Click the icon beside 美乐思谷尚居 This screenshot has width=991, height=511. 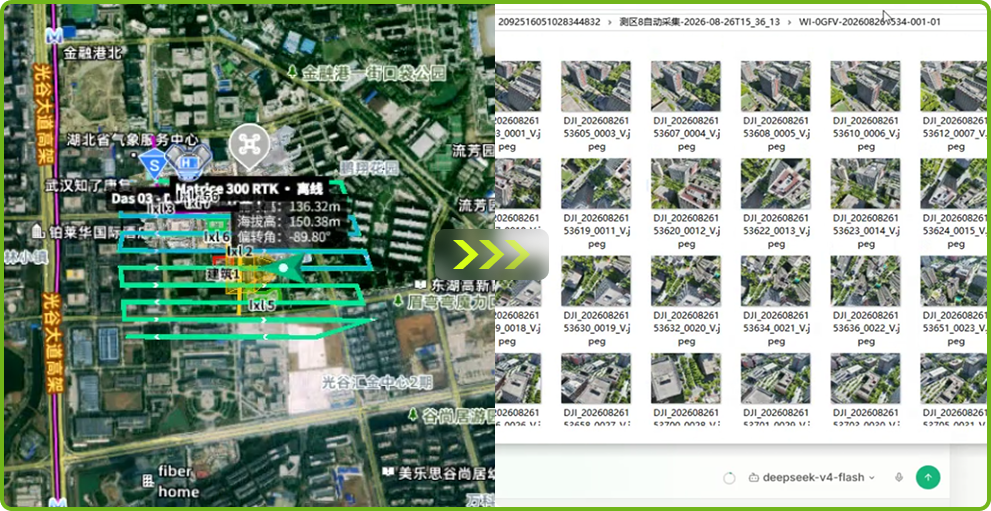coord(388,473)
